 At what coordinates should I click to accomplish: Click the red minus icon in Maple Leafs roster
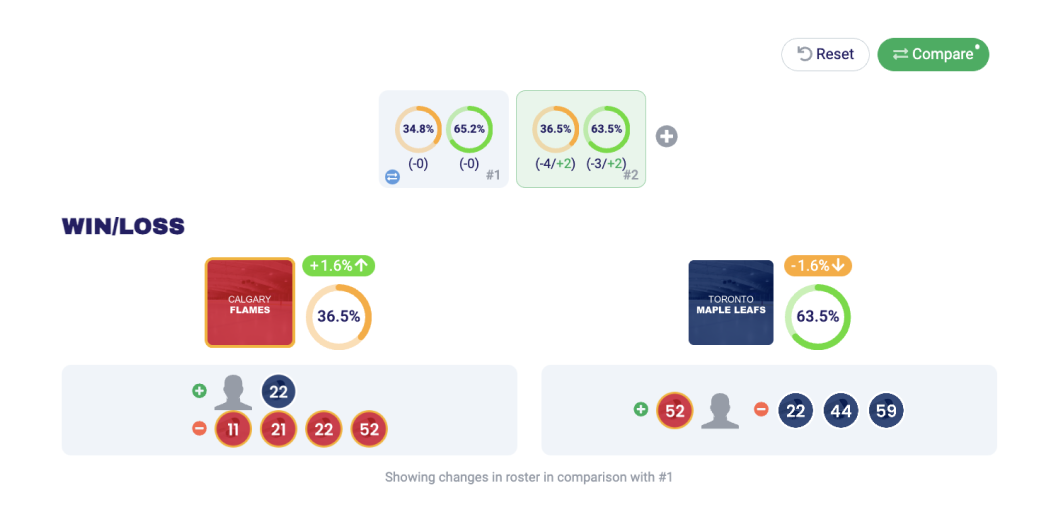point(761,409)
